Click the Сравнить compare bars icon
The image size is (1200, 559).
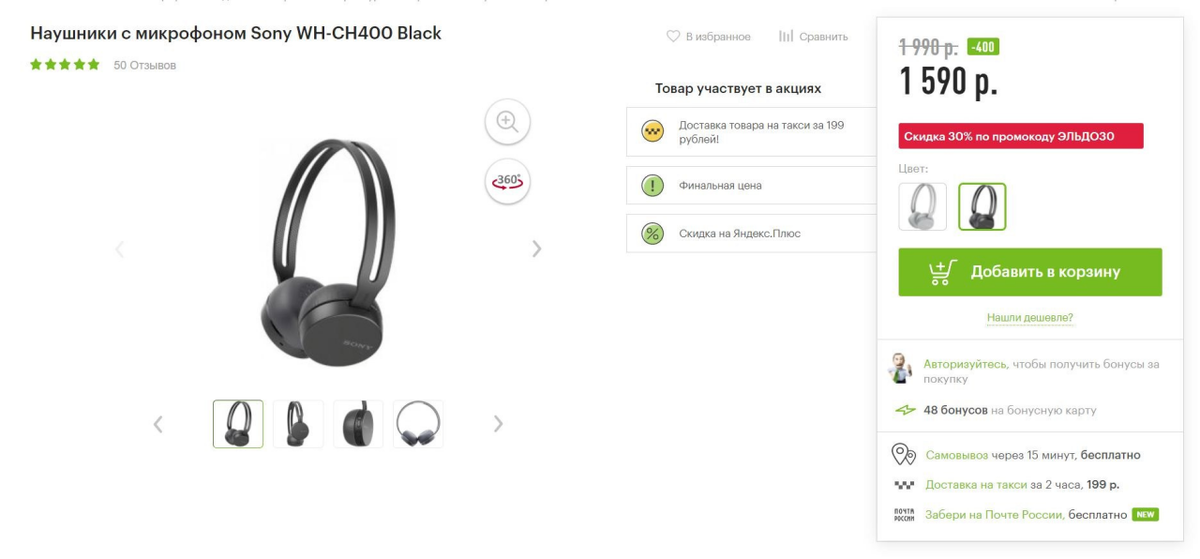pos(786,36)
